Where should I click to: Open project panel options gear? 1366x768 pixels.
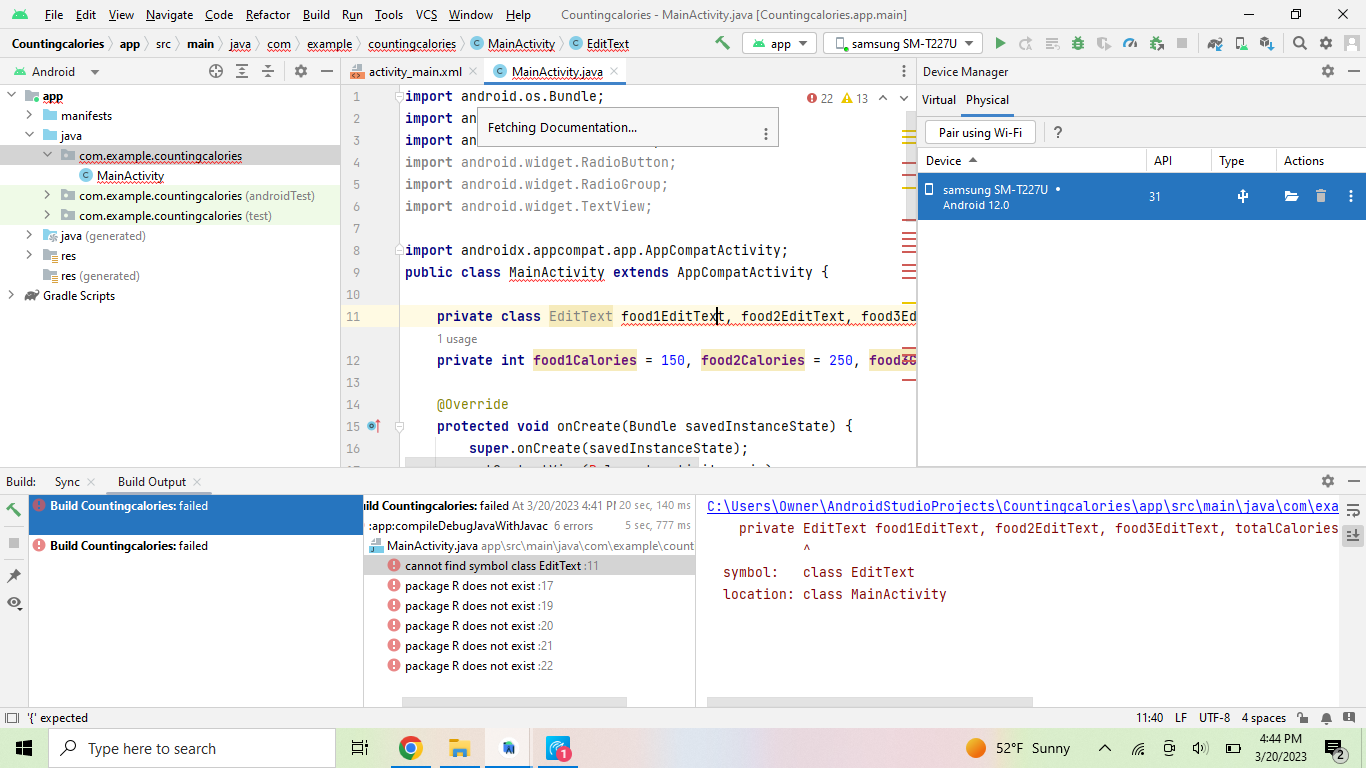coord(301,71)
